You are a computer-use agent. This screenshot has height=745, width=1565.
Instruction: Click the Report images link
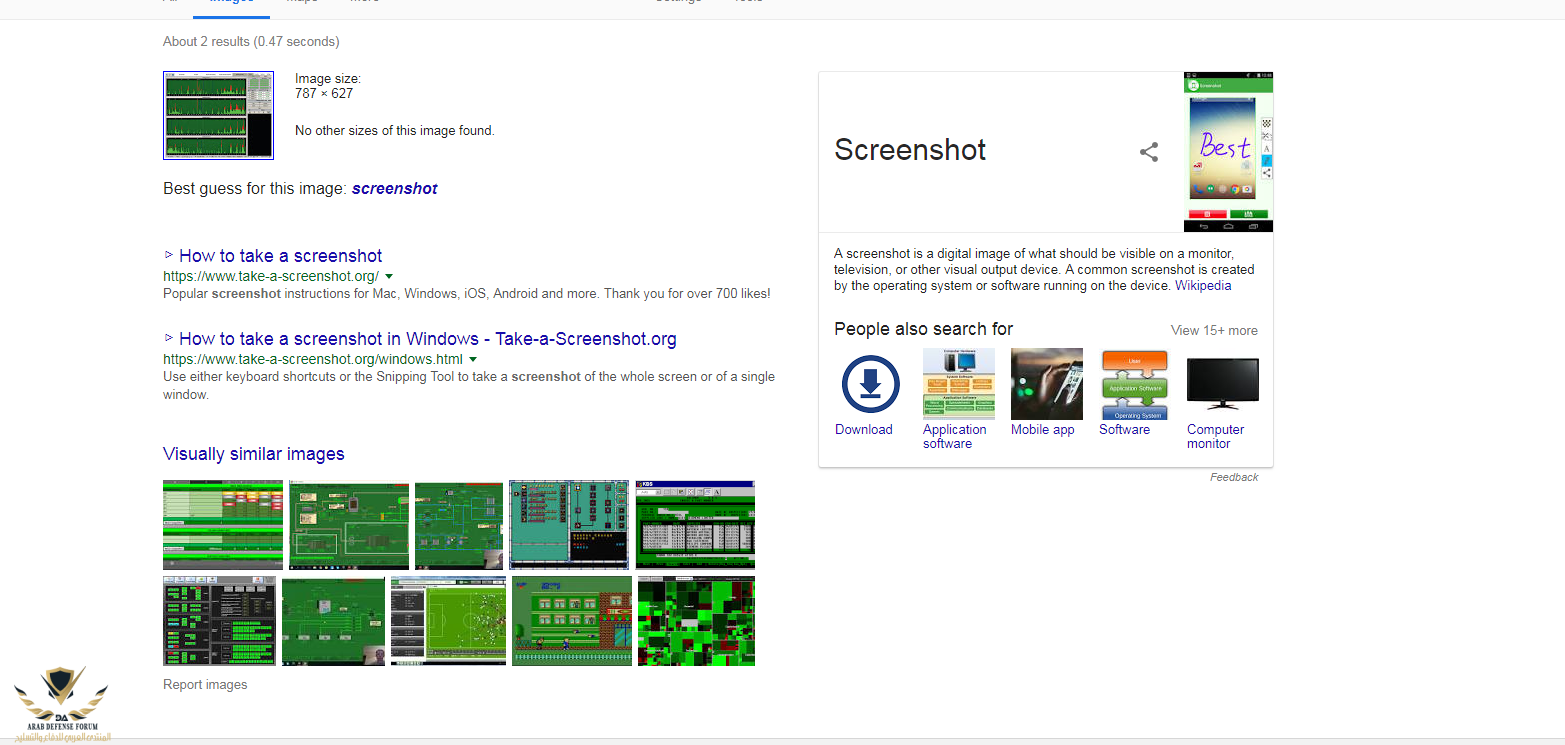point(205,685)
